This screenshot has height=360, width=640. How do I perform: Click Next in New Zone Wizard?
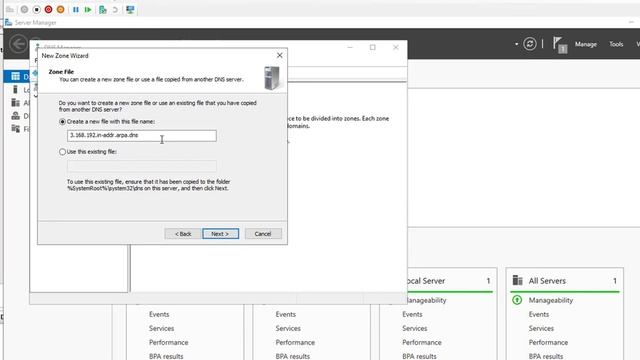coord(220,234)
